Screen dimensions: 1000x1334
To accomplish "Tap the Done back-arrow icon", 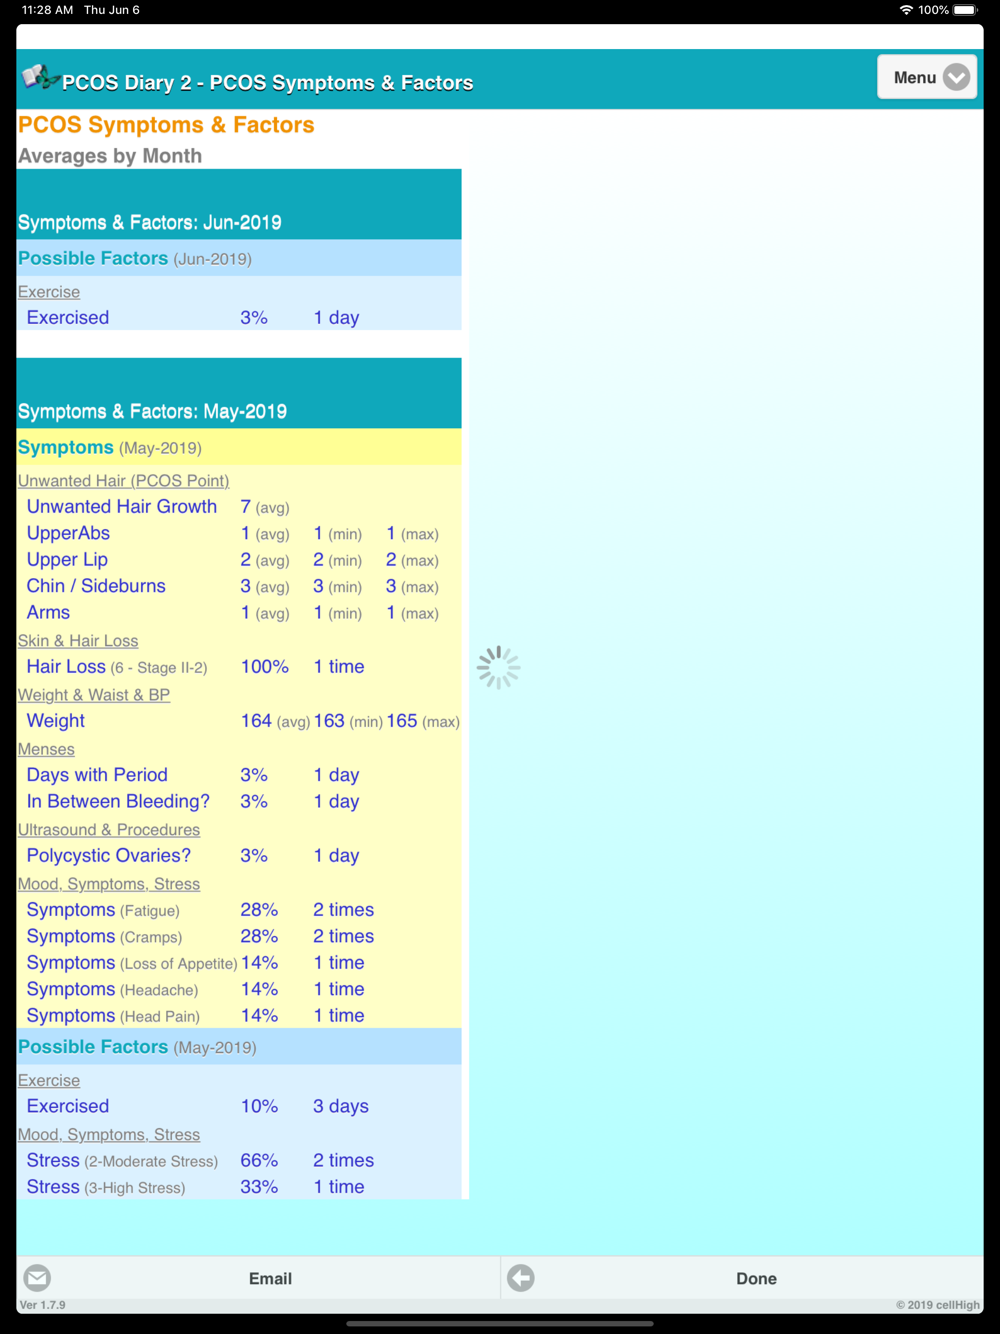I will 520,1278.
